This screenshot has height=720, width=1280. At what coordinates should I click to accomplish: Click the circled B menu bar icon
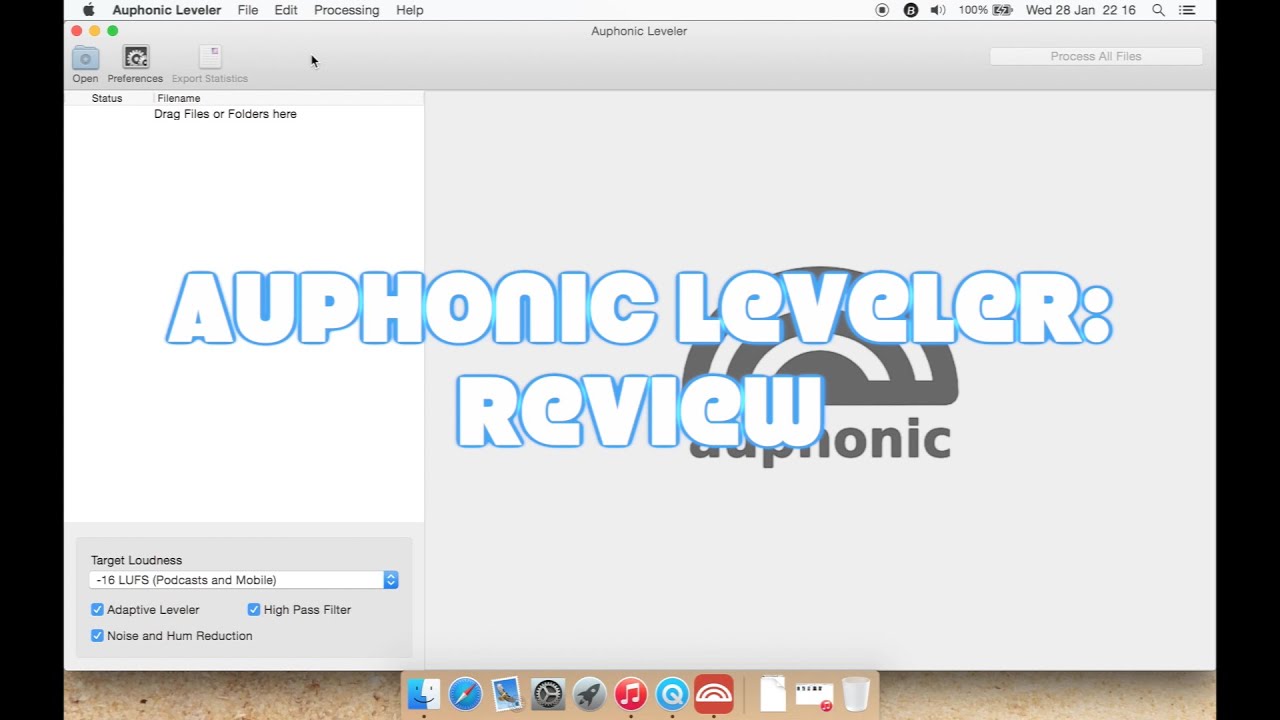click(x=911, y=10)
